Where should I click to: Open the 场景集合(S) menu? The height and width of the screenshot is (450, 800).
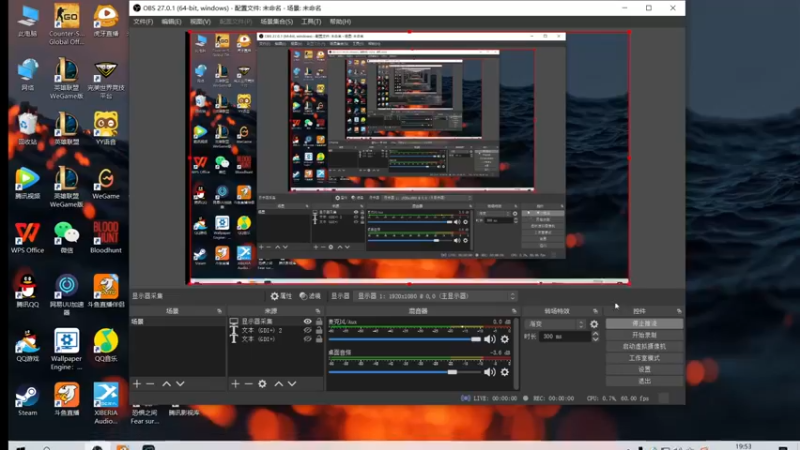point(277,22)
